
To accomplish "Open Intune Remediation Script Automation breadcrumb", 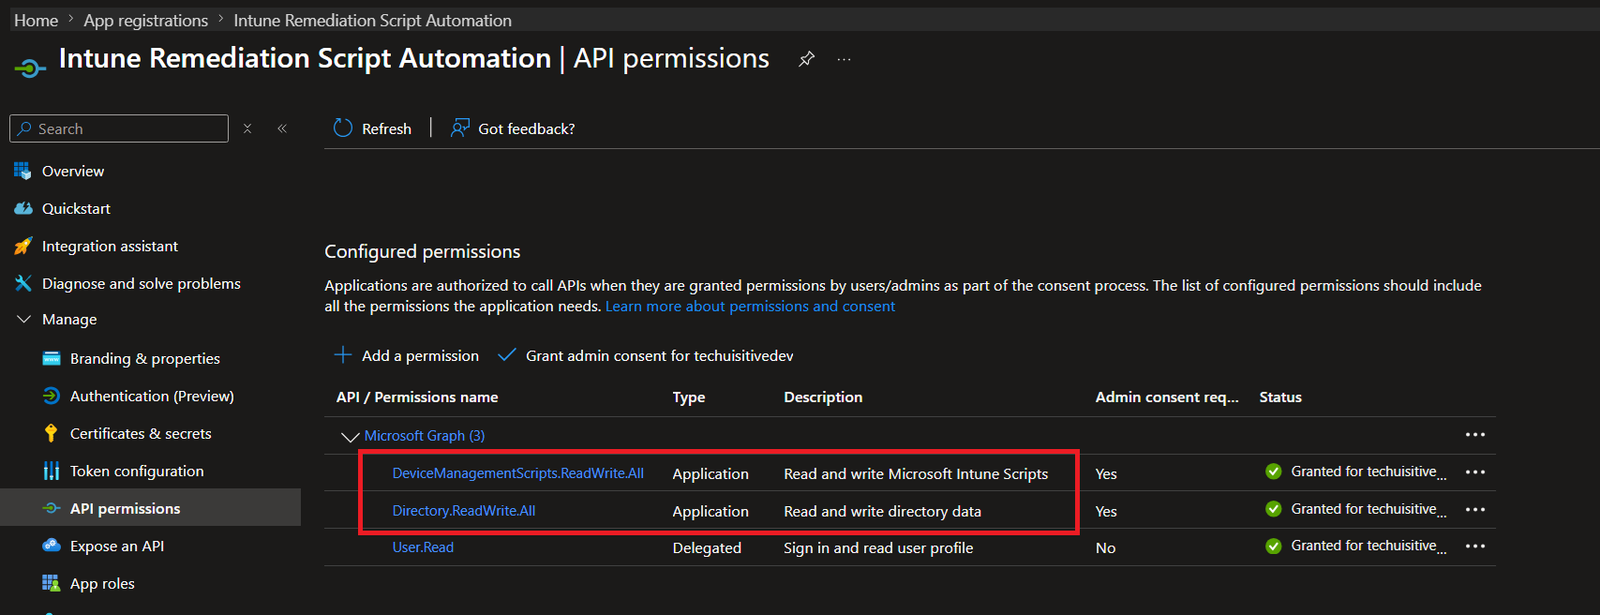I will tap(373, 20).
